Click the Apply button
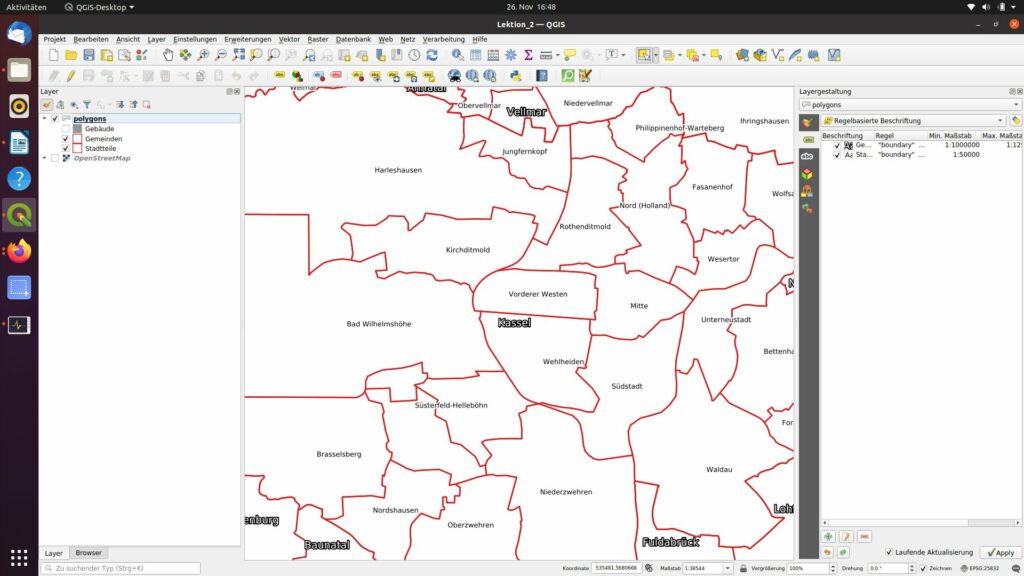The width and height of the screenshot is (1024, 576). pyautogui.click(x=1000, y=552)
